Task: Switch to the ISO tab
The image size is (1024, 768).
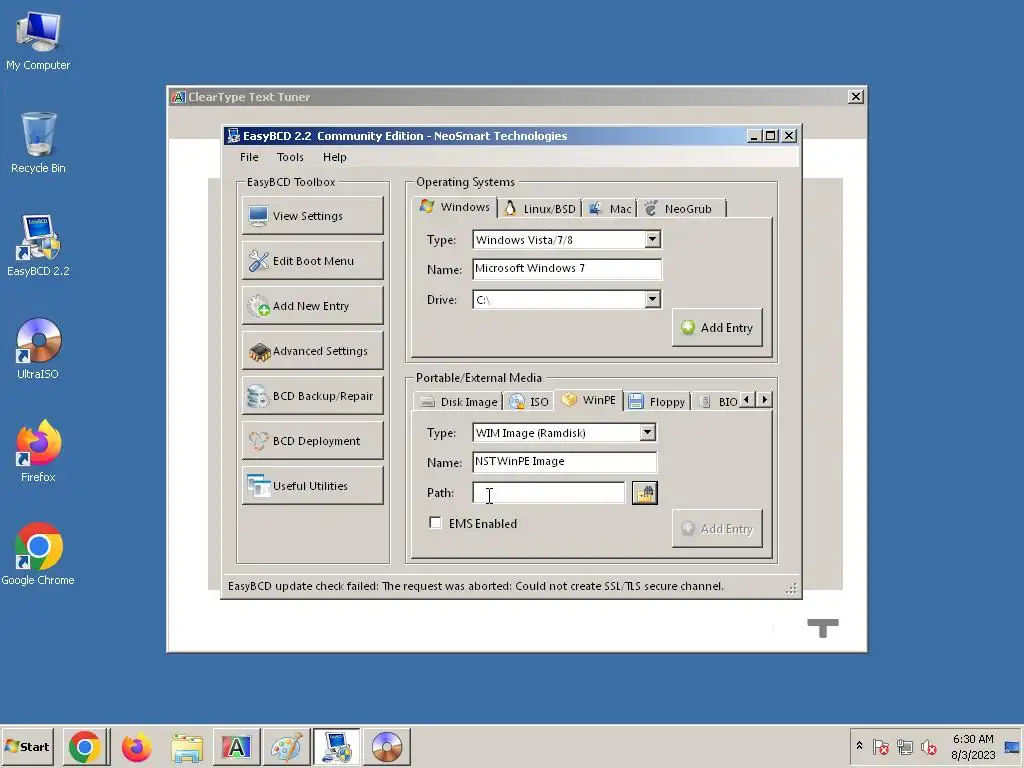Action: click(x=529, y=402)
